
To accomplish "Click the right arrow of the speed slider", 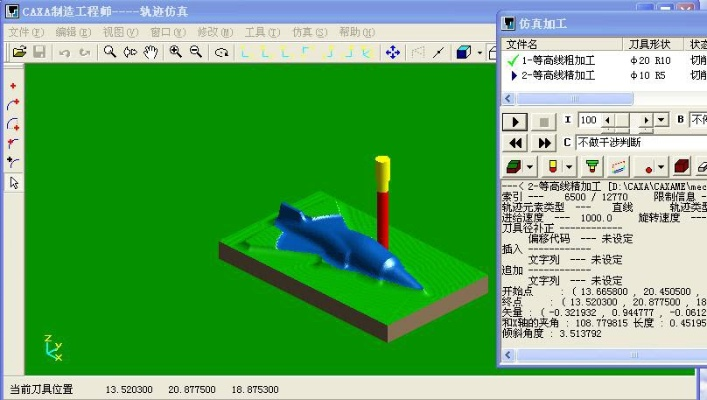I will pyautogui.click(x=646, y=120).
